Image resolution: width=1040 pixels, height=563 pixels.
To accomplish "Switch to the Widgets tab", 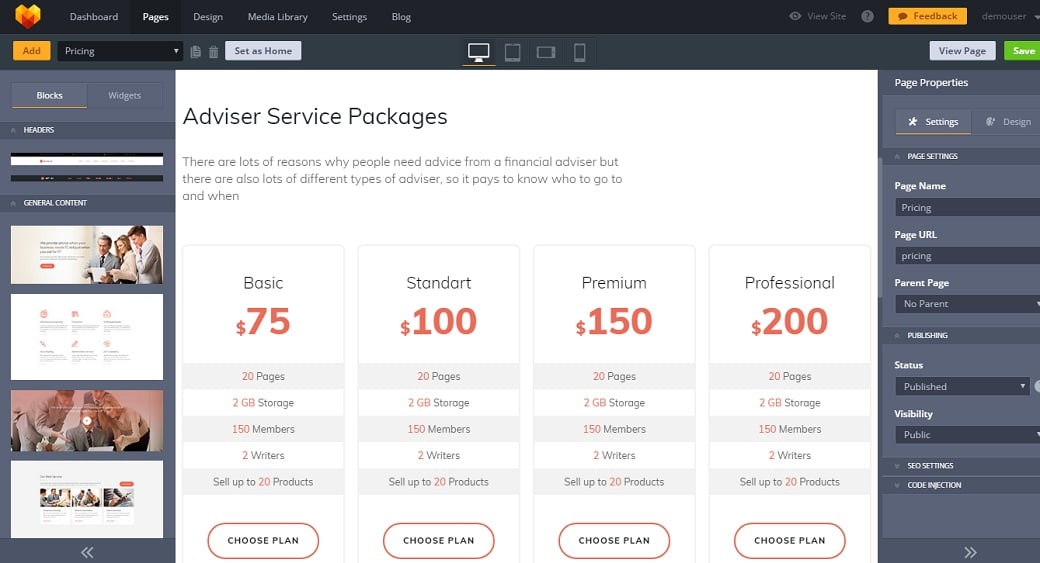I will coord(124,96).
